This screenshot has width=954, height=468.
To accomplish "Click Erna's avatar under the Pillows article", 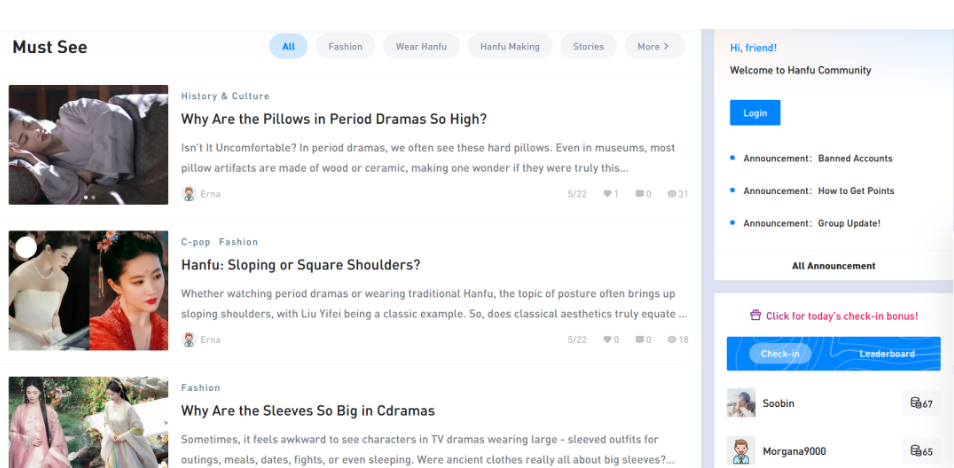I will 189,194.
